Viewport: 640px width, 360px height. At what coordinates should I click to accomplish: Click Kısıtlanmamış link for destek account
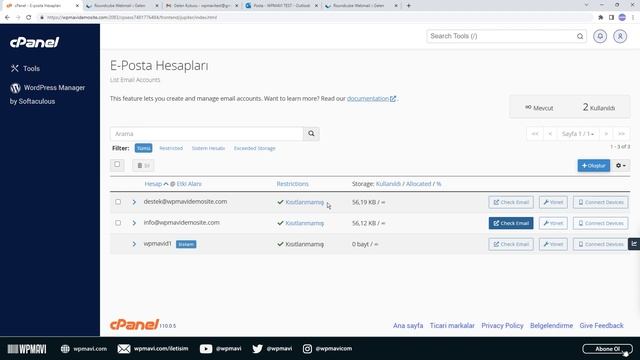click(304, 202)
